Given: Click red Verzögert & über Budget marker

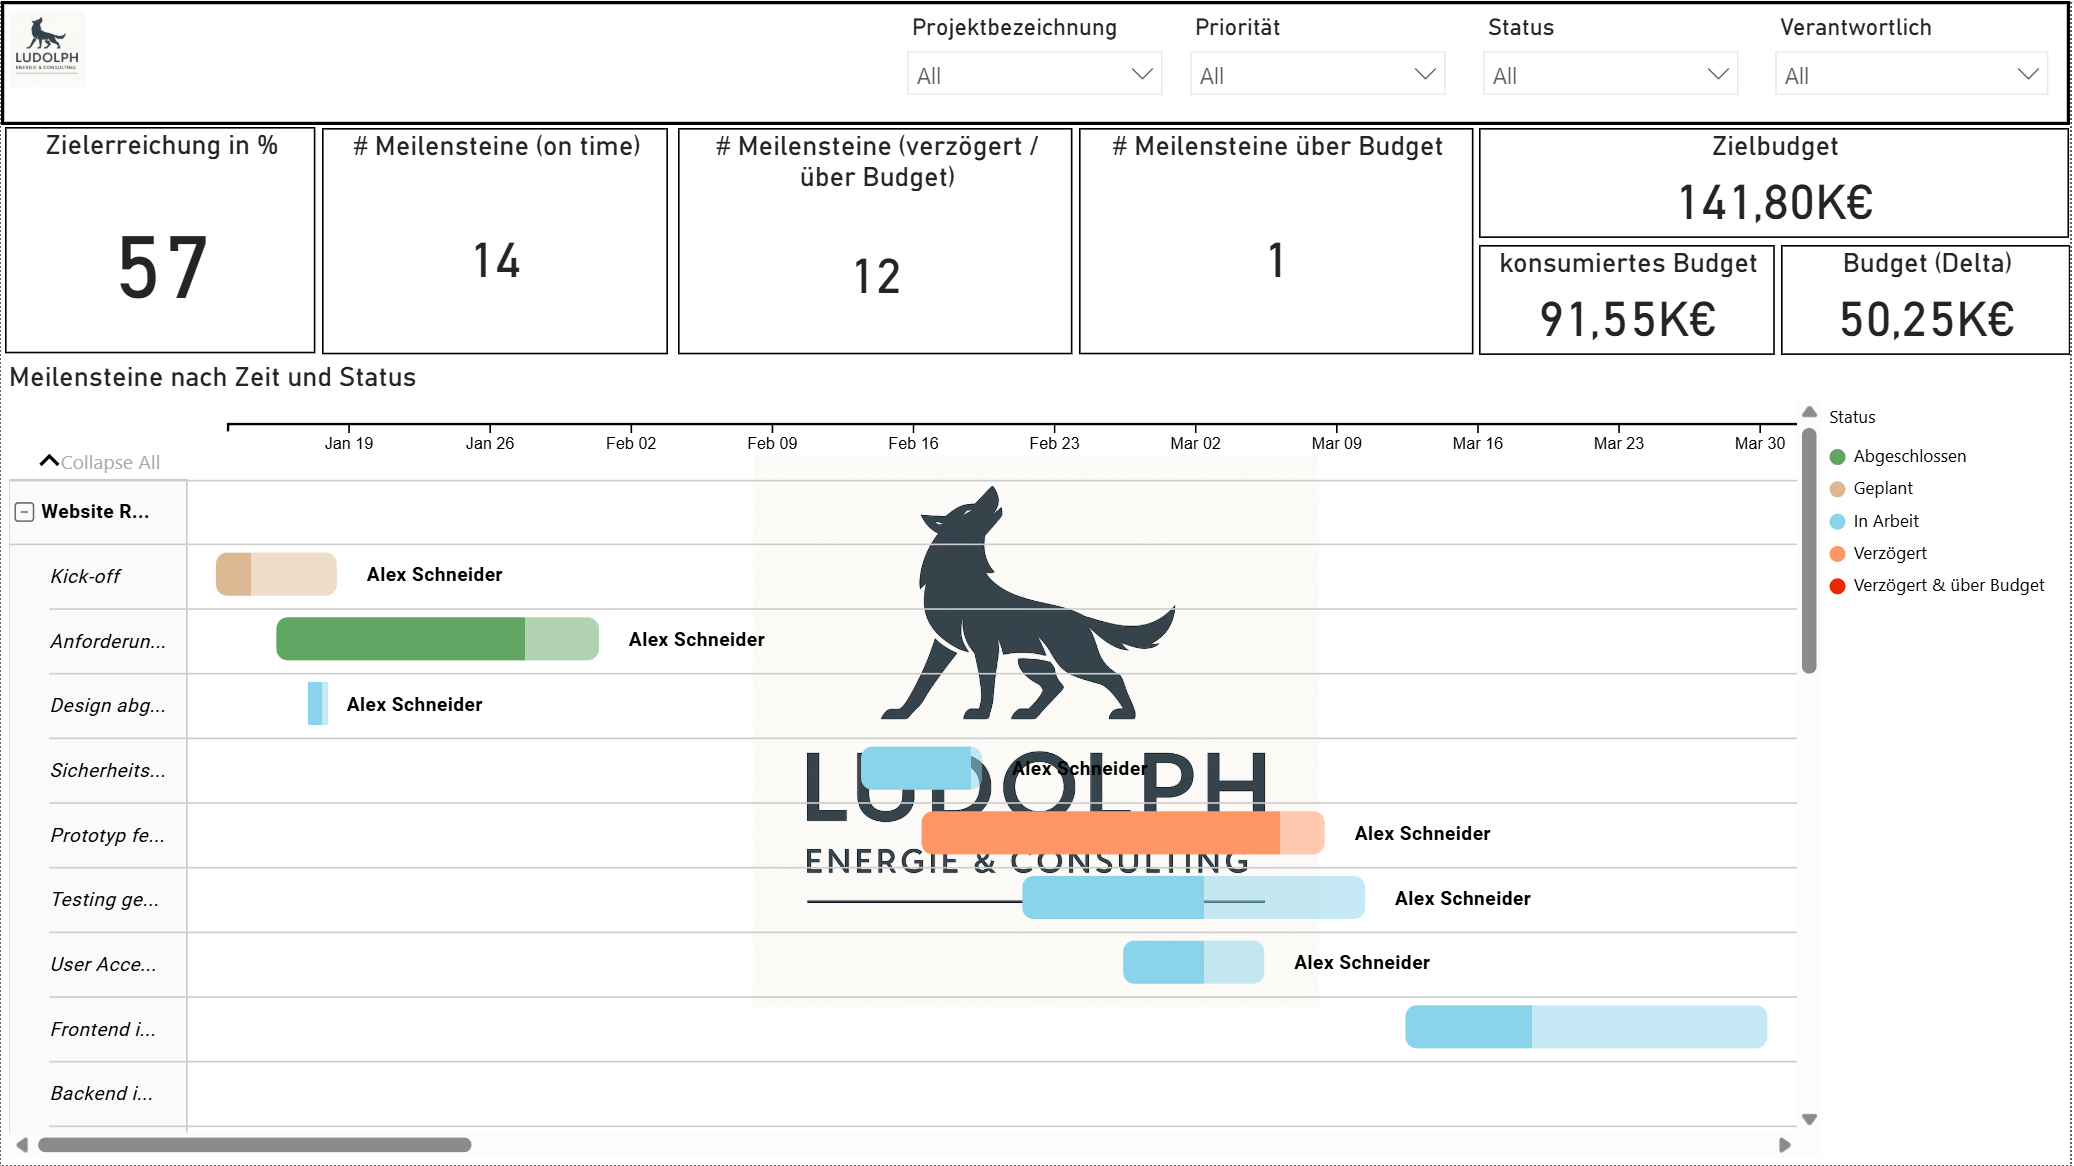Looking at the screenshot, I should pyautogui.click(x=1837, y=586).
